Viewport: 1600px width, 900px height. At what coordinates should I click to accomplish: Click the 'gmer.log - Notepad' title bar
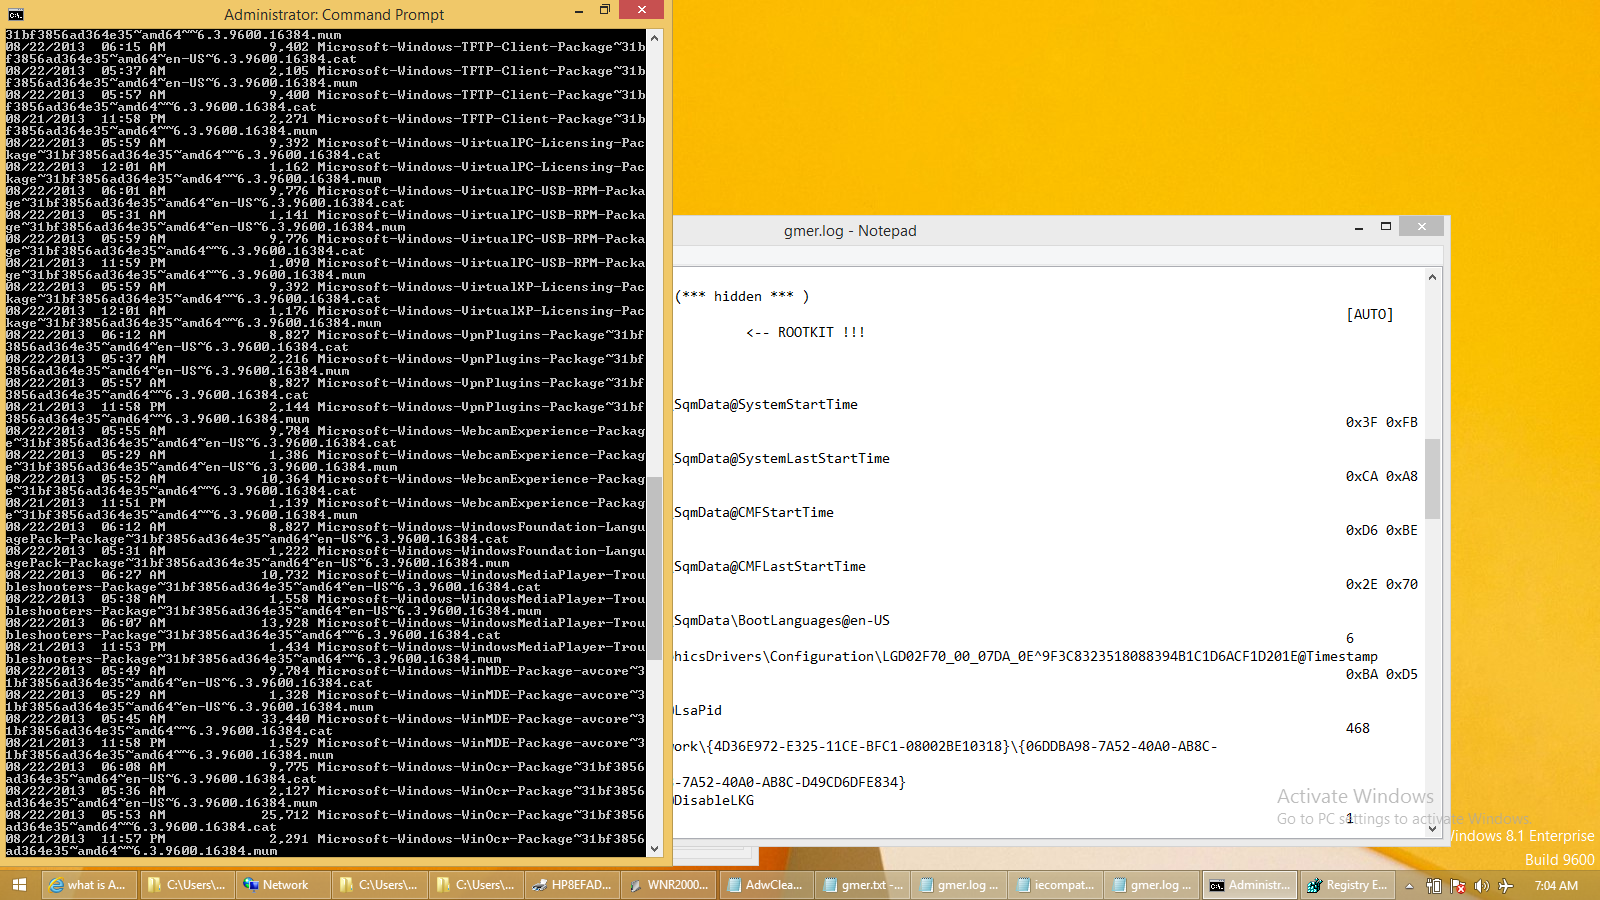point(850,231)
